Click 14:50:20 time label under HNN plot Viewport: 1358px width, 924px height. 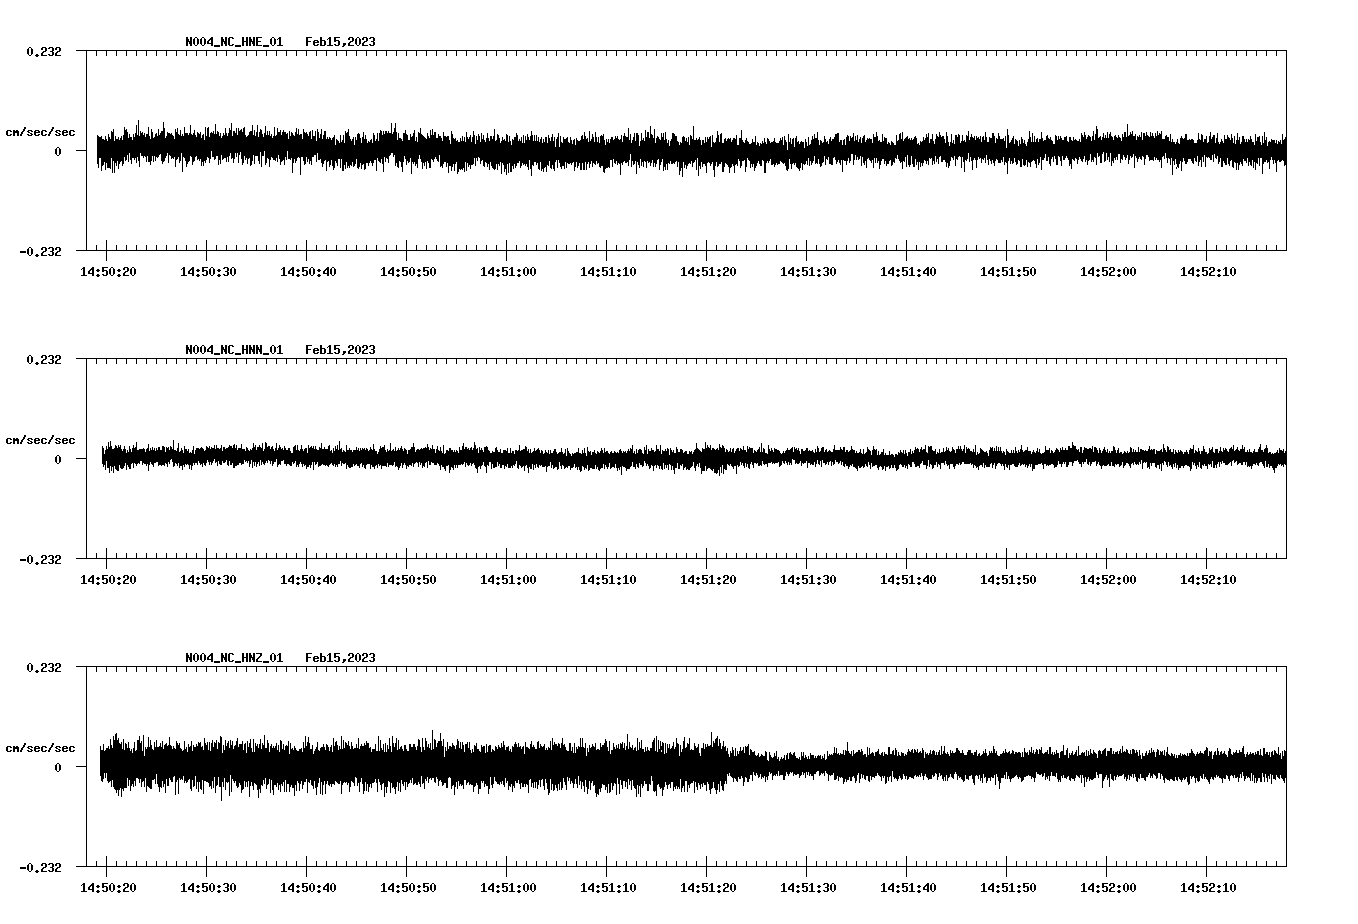pyautogui.click(x=108, y=580)
